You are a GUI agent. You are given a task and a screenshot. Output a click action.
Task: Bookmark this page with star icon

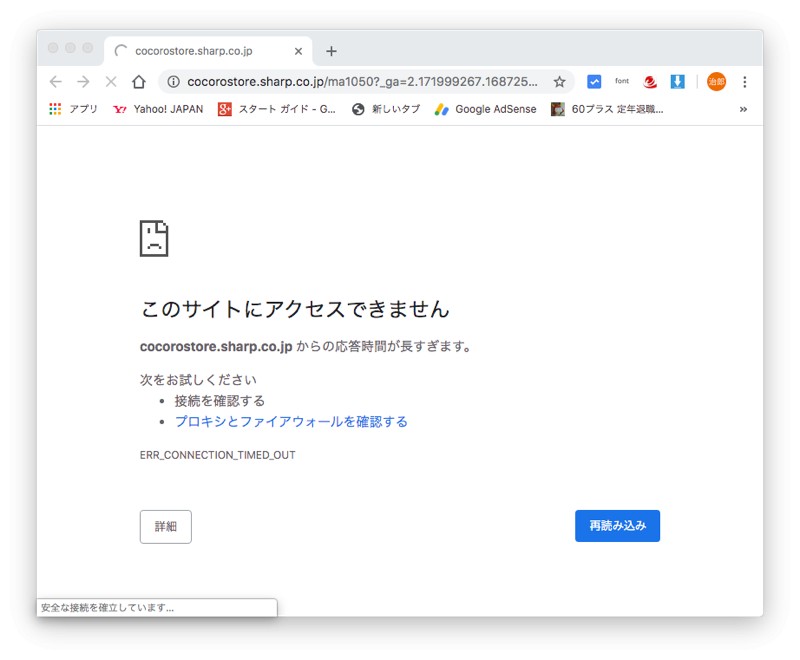click(559, 82)
